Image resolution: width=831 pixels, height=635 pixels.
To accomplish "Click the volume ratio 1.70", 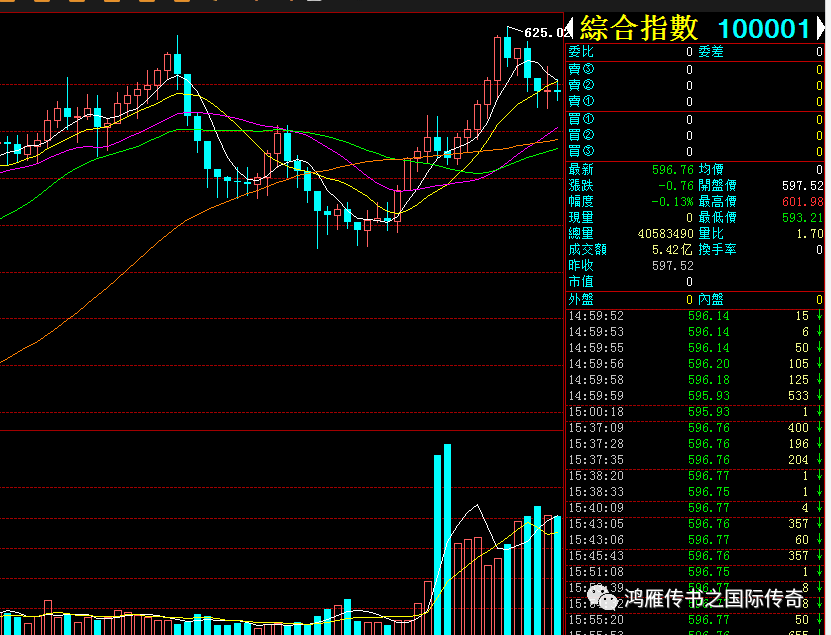I will [810, 234].
